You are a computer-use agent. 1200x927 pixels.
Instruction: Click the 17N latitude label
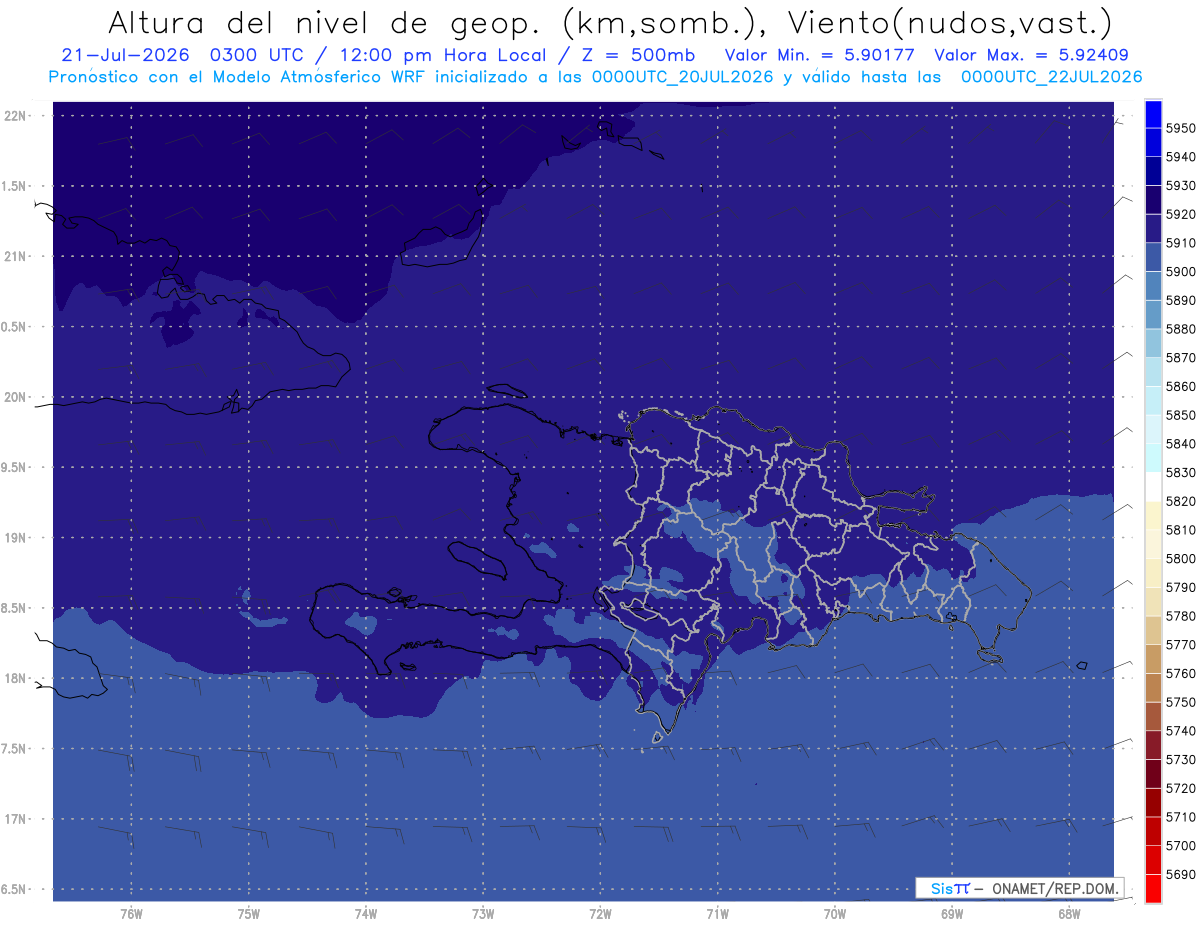click(17, 819)
